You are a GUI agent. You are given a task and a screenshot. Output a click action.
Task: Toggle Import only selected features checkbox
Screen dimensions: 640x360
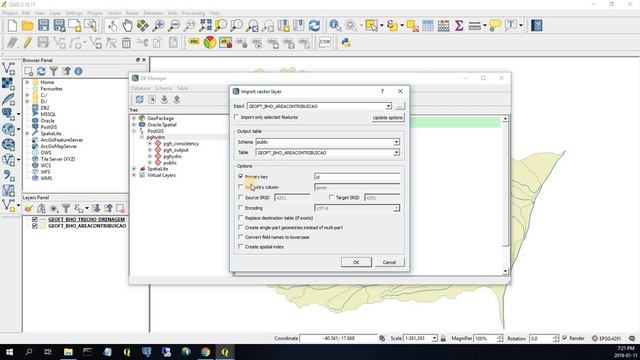pyautogui.click(x=236, y=117)
